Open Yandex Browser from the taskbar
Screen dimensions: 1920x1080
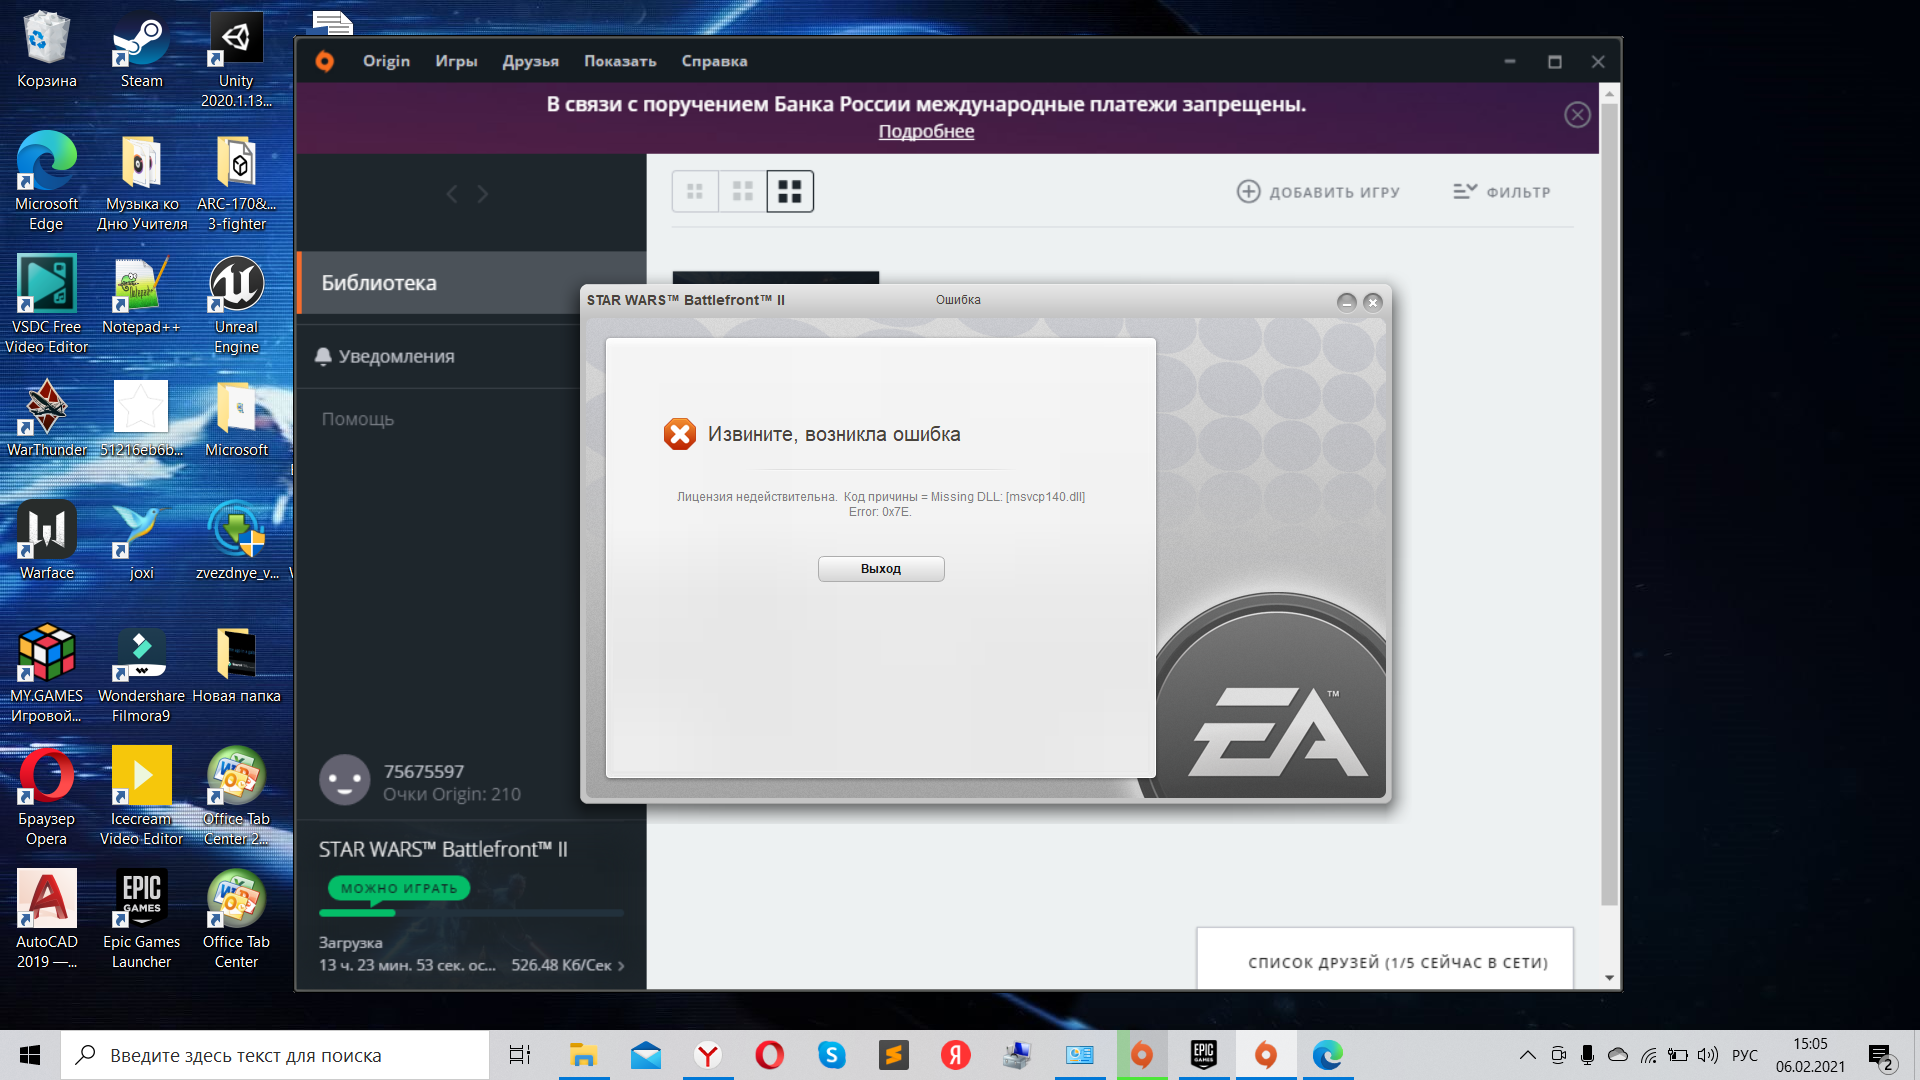click(x=708, y=1055)
